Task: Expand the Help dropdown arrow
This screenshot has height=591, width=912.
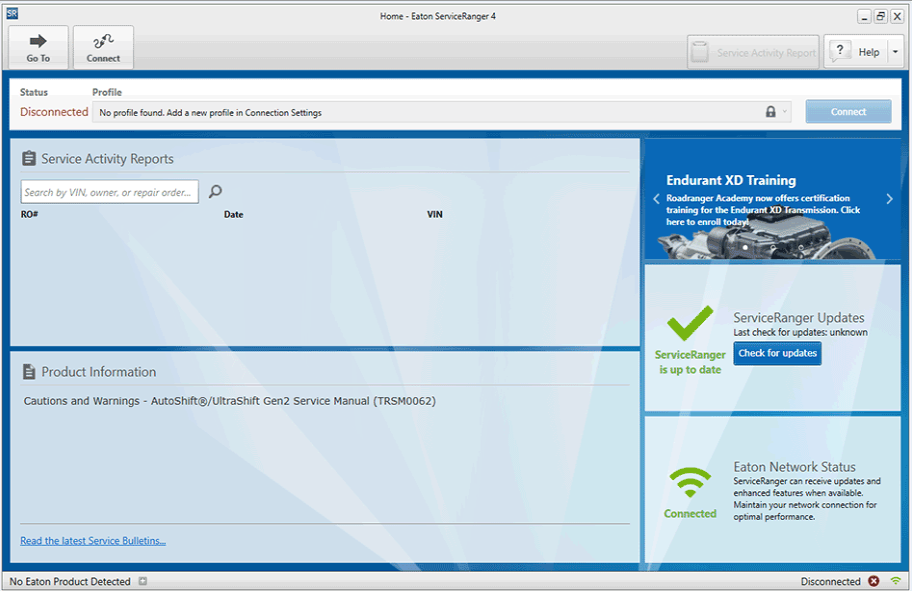Action: click(x=895, y=52)
